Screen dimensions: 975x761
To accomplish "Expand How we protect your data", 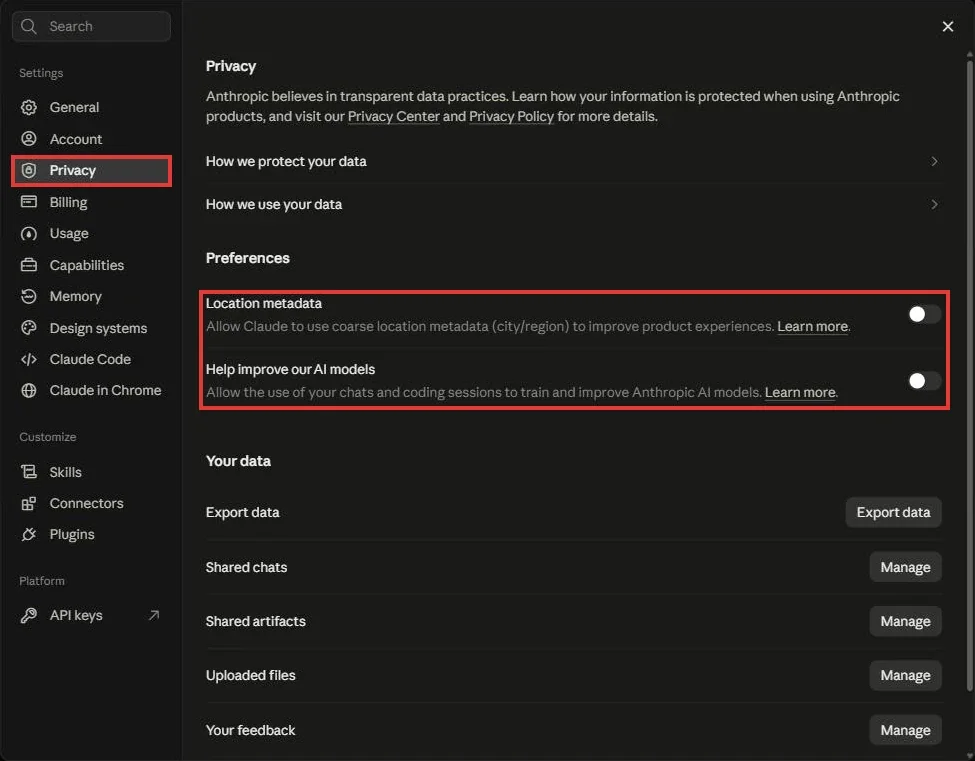I will [573, 162].
